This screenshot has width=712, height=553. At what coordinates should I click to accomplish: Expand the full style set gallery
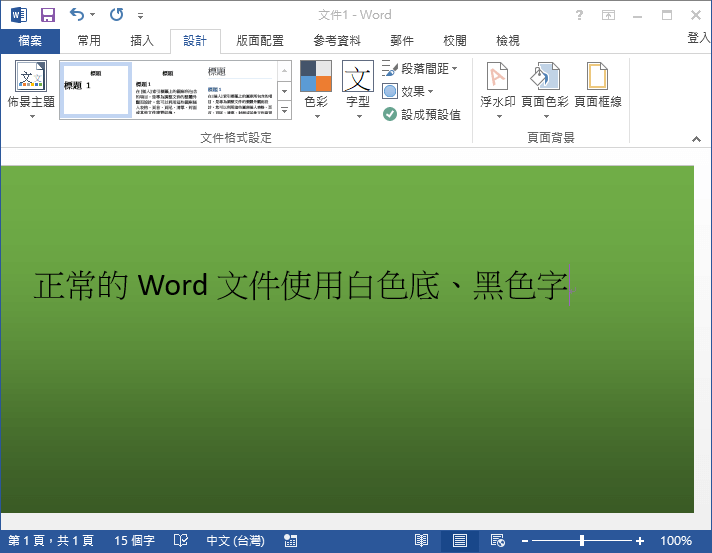click(284, 110)
